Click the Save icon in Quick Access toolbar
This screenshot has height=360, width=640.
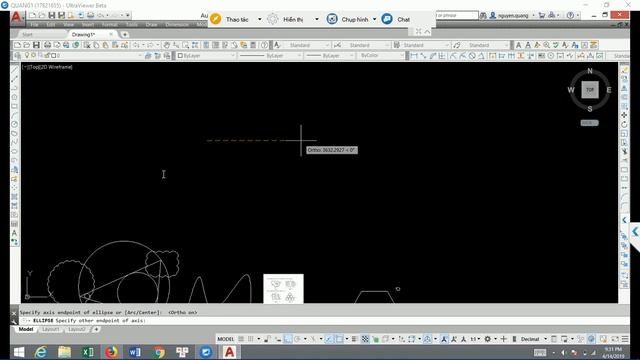[x=52, y=16]
